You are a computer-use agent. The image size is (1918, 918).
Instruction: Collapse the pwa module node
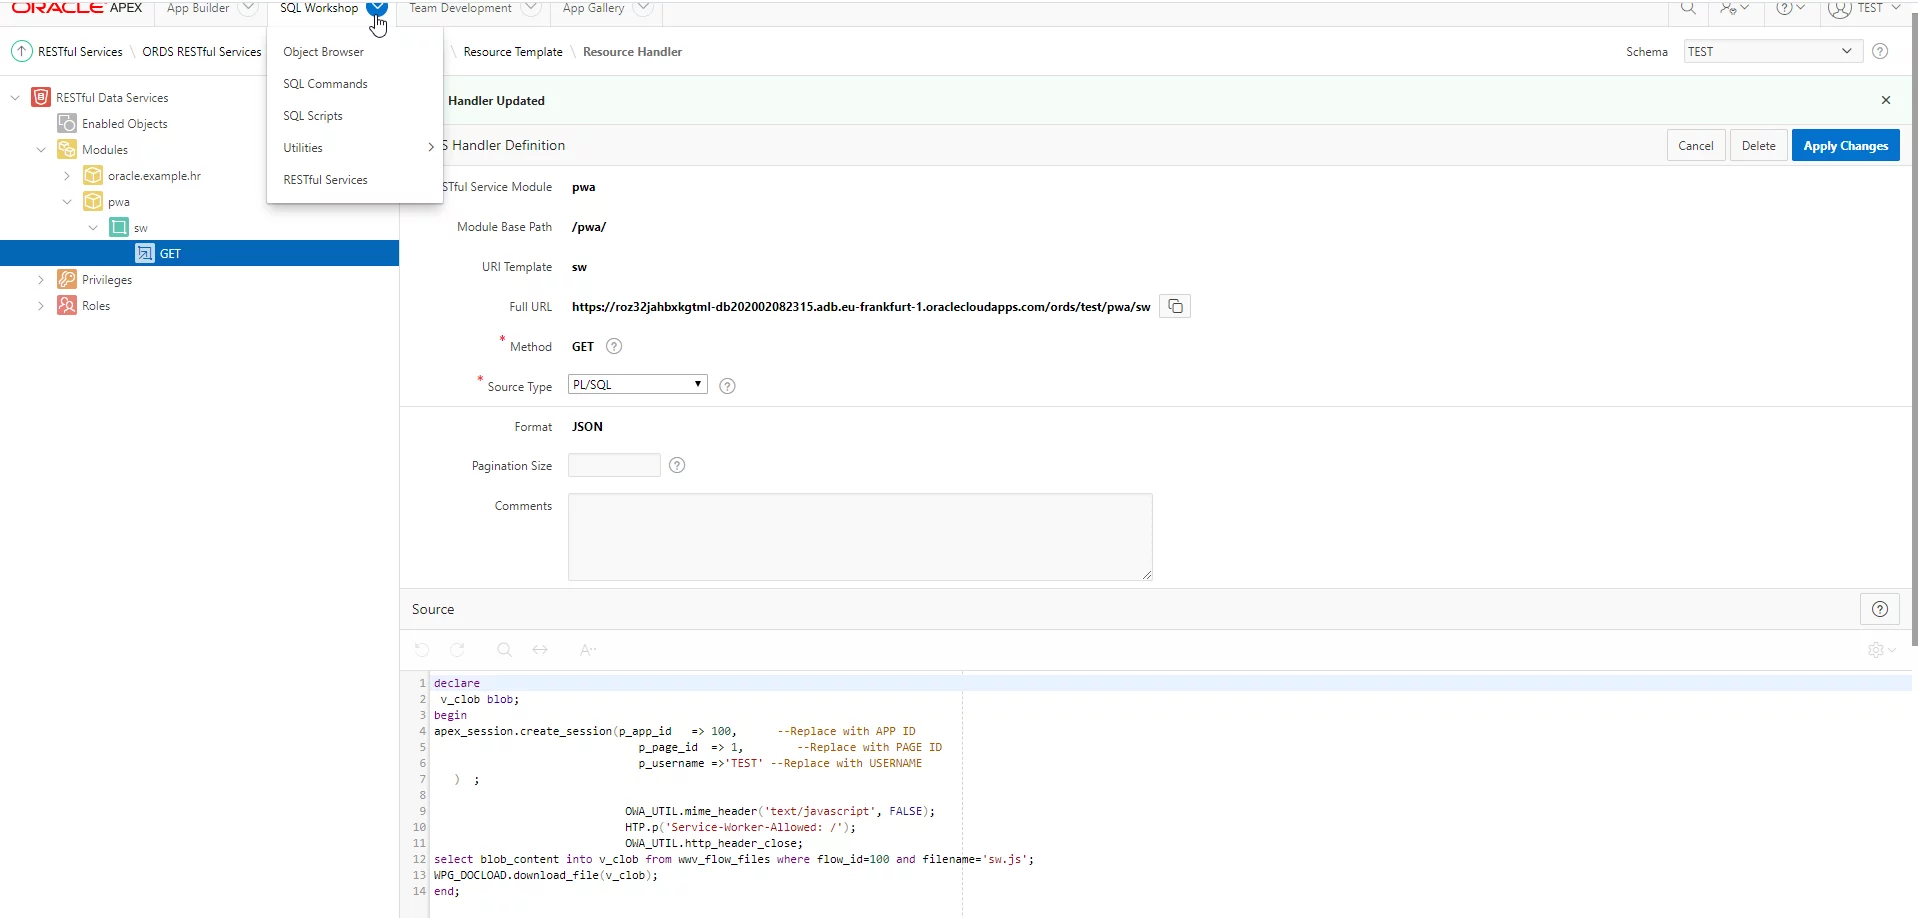[67, 202]
